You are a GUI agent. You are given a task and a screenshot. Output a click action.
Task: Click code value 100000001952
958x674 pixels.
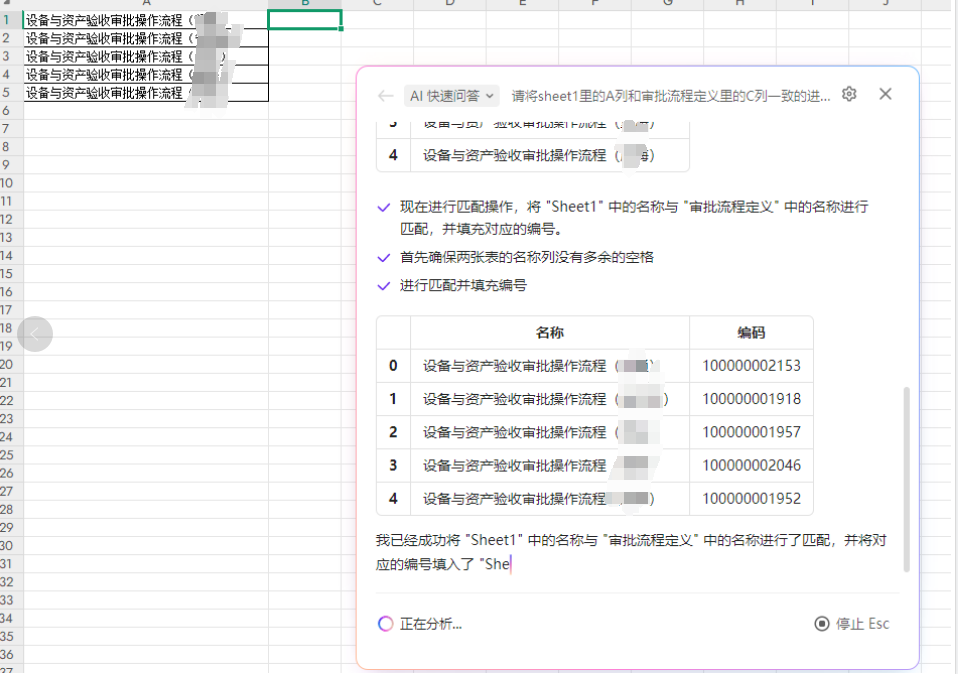(751, 499)
